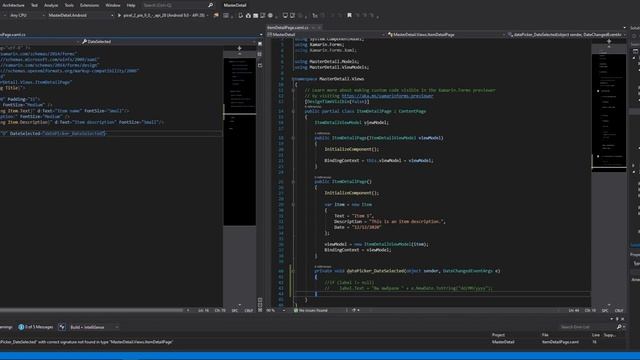Collapse the namespace MasterDetail.Views block
640x360 pixels.
tap(293, 79)
